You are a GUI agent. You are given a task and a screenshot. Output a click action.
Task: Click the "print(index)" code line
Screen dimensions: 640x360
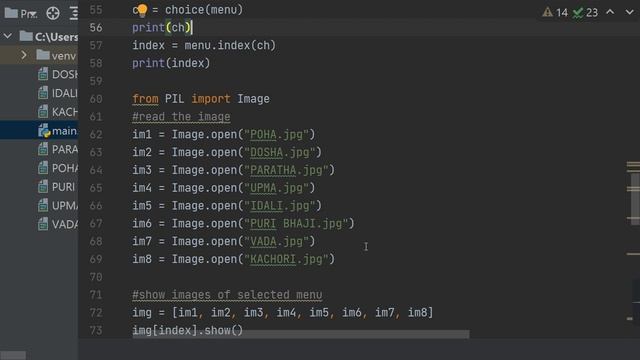(x=171, y=63)
